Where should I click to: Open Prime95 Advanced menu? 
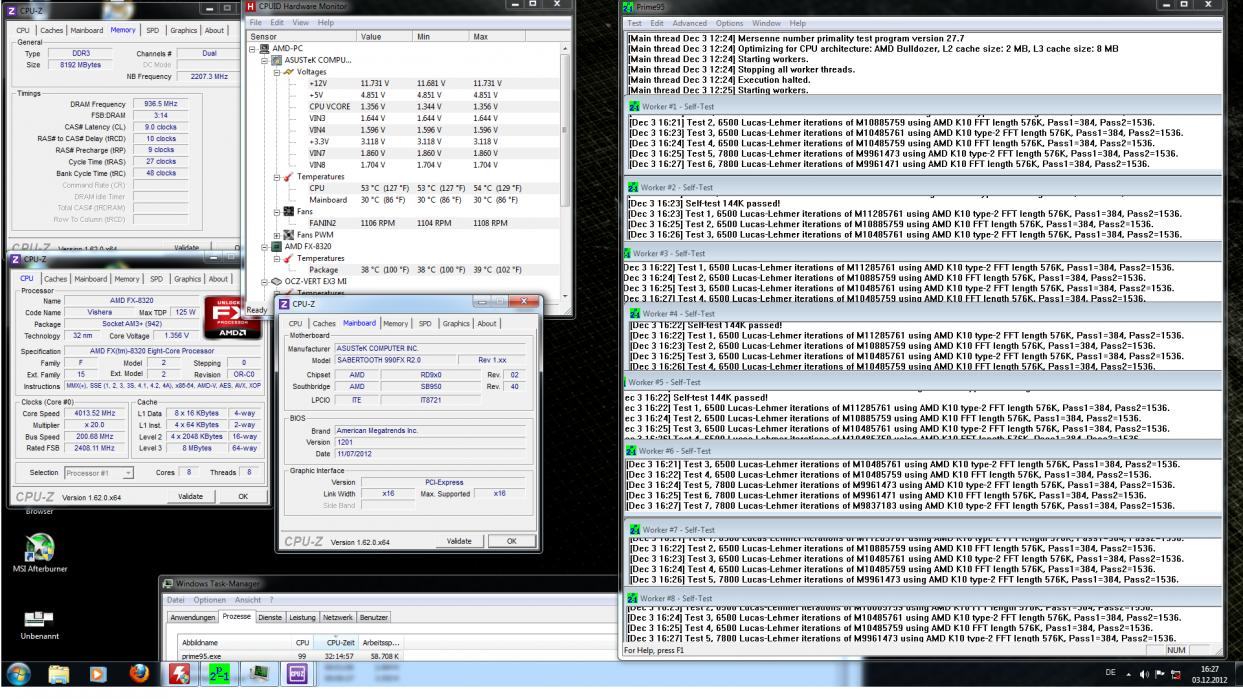pyautogui.click(x=689, y=23)
